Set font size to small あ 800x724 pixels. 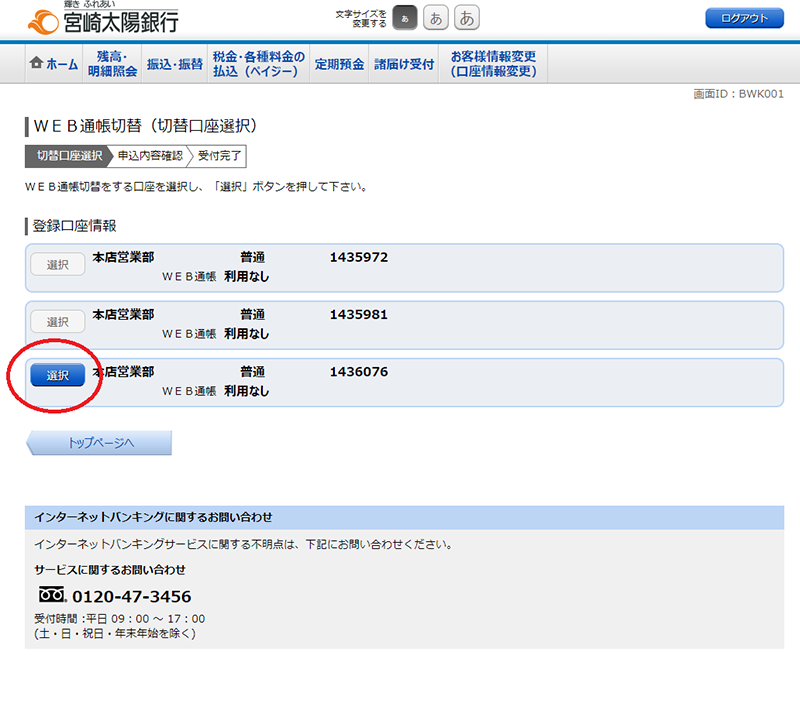pos(405,18)
